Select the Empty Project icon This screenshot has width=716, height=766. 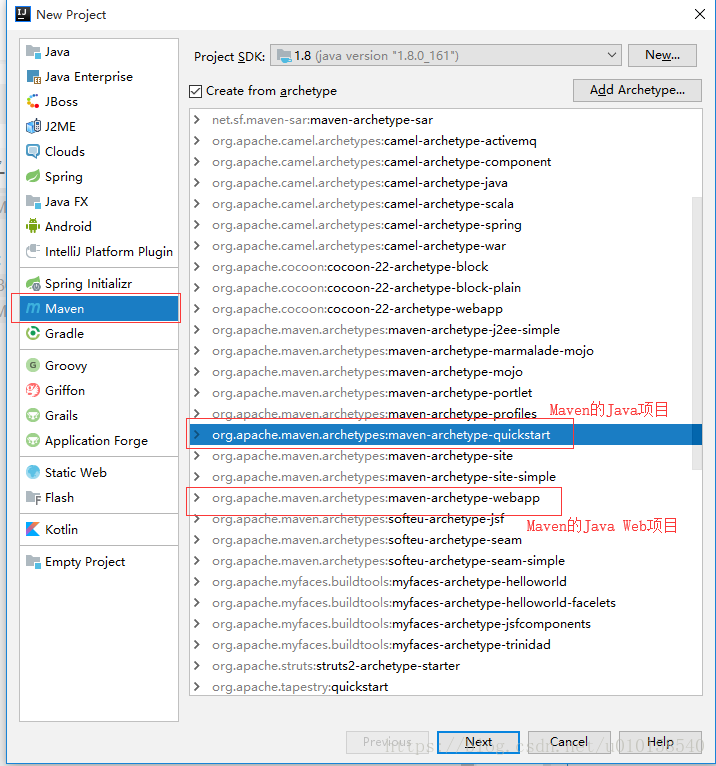point(33,561)
